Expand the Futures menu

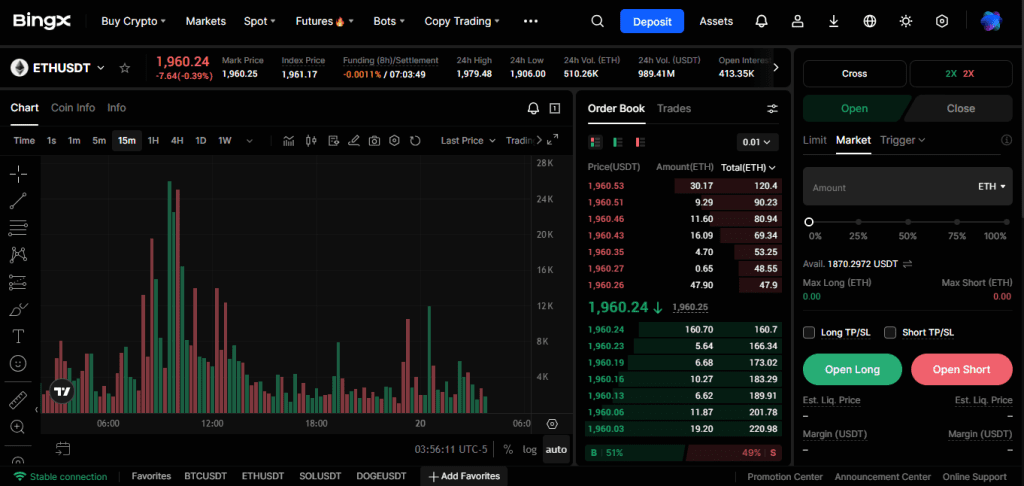[325, 22]
